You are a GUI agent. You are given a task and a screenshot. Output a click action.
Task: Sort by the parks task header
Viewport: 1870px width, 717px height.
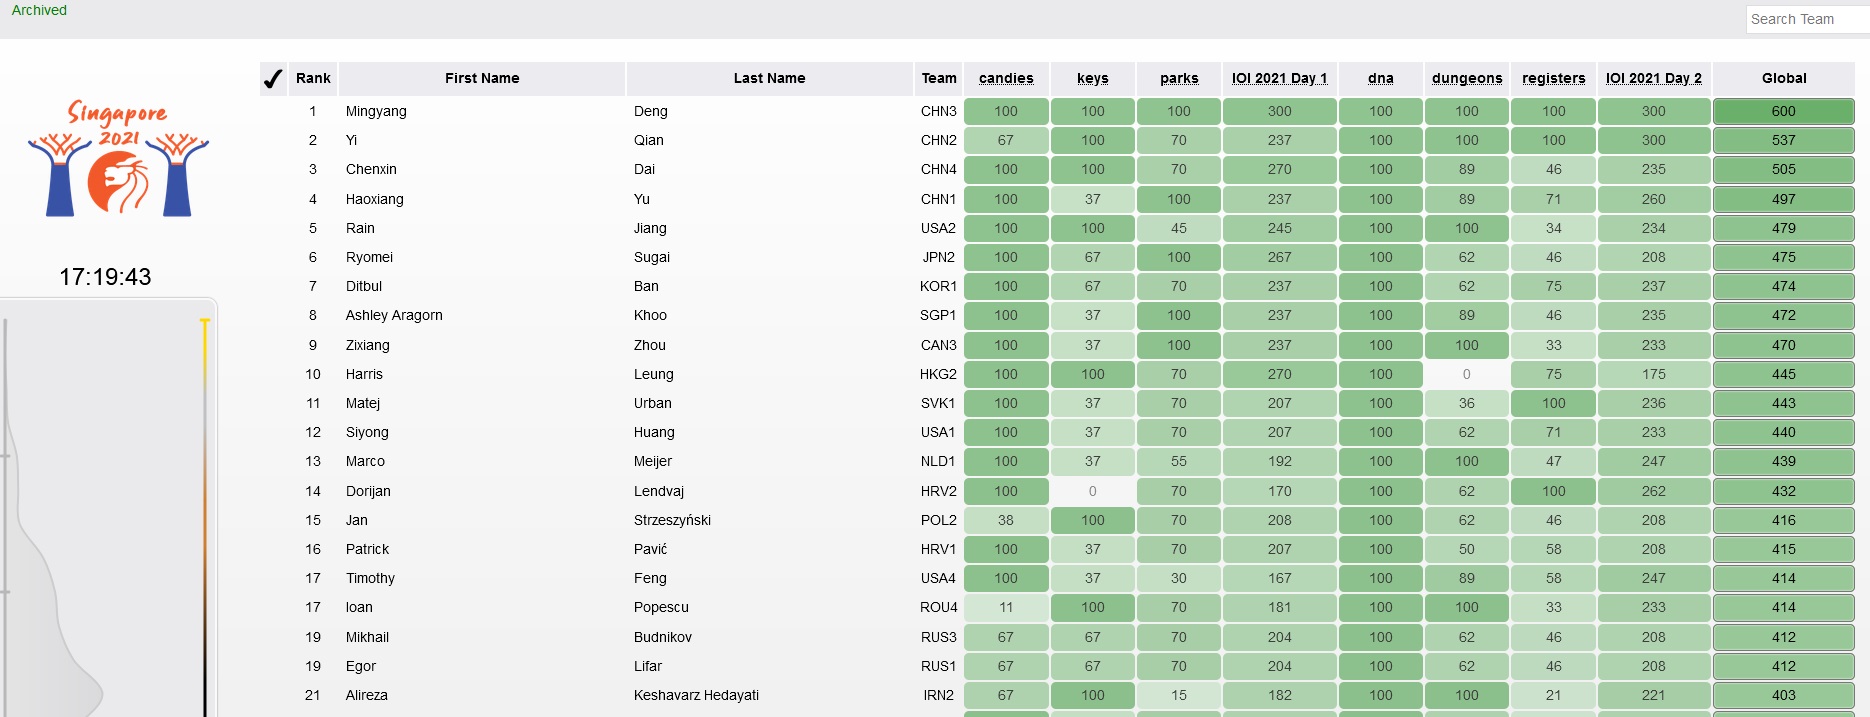pos(1179,78)
